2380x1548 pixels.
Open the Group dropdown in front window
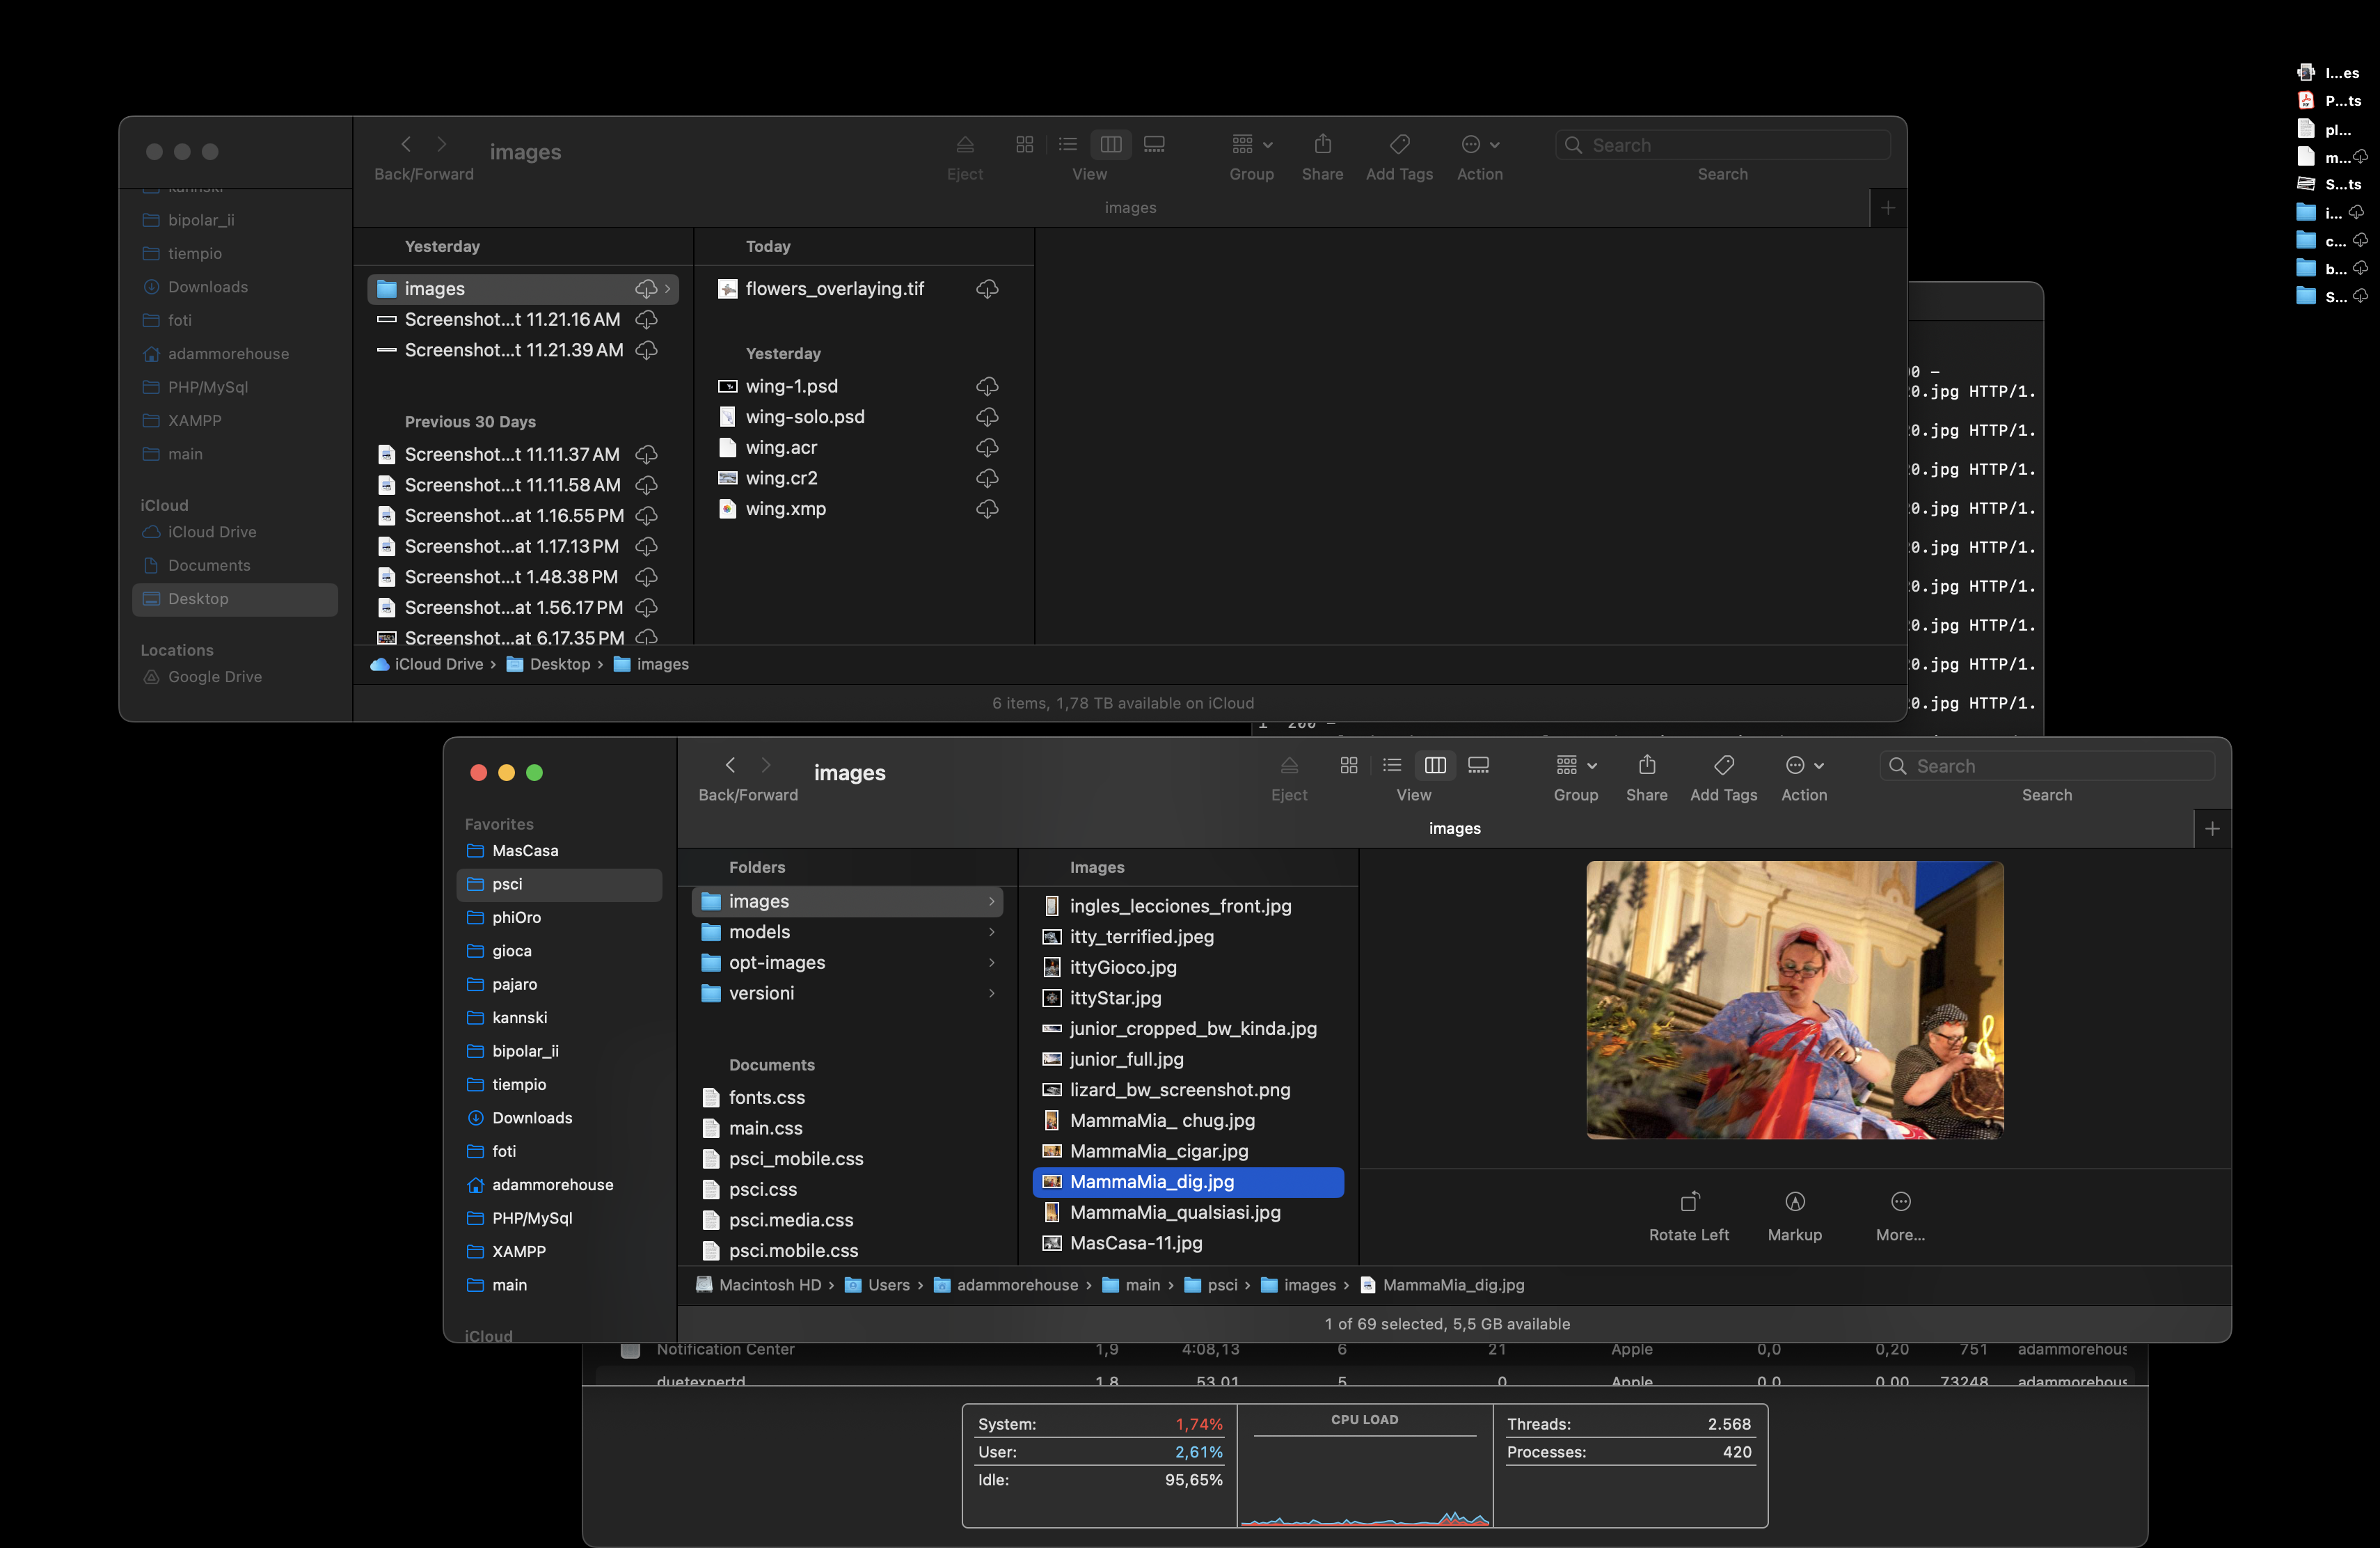(x=1575, y=765)
